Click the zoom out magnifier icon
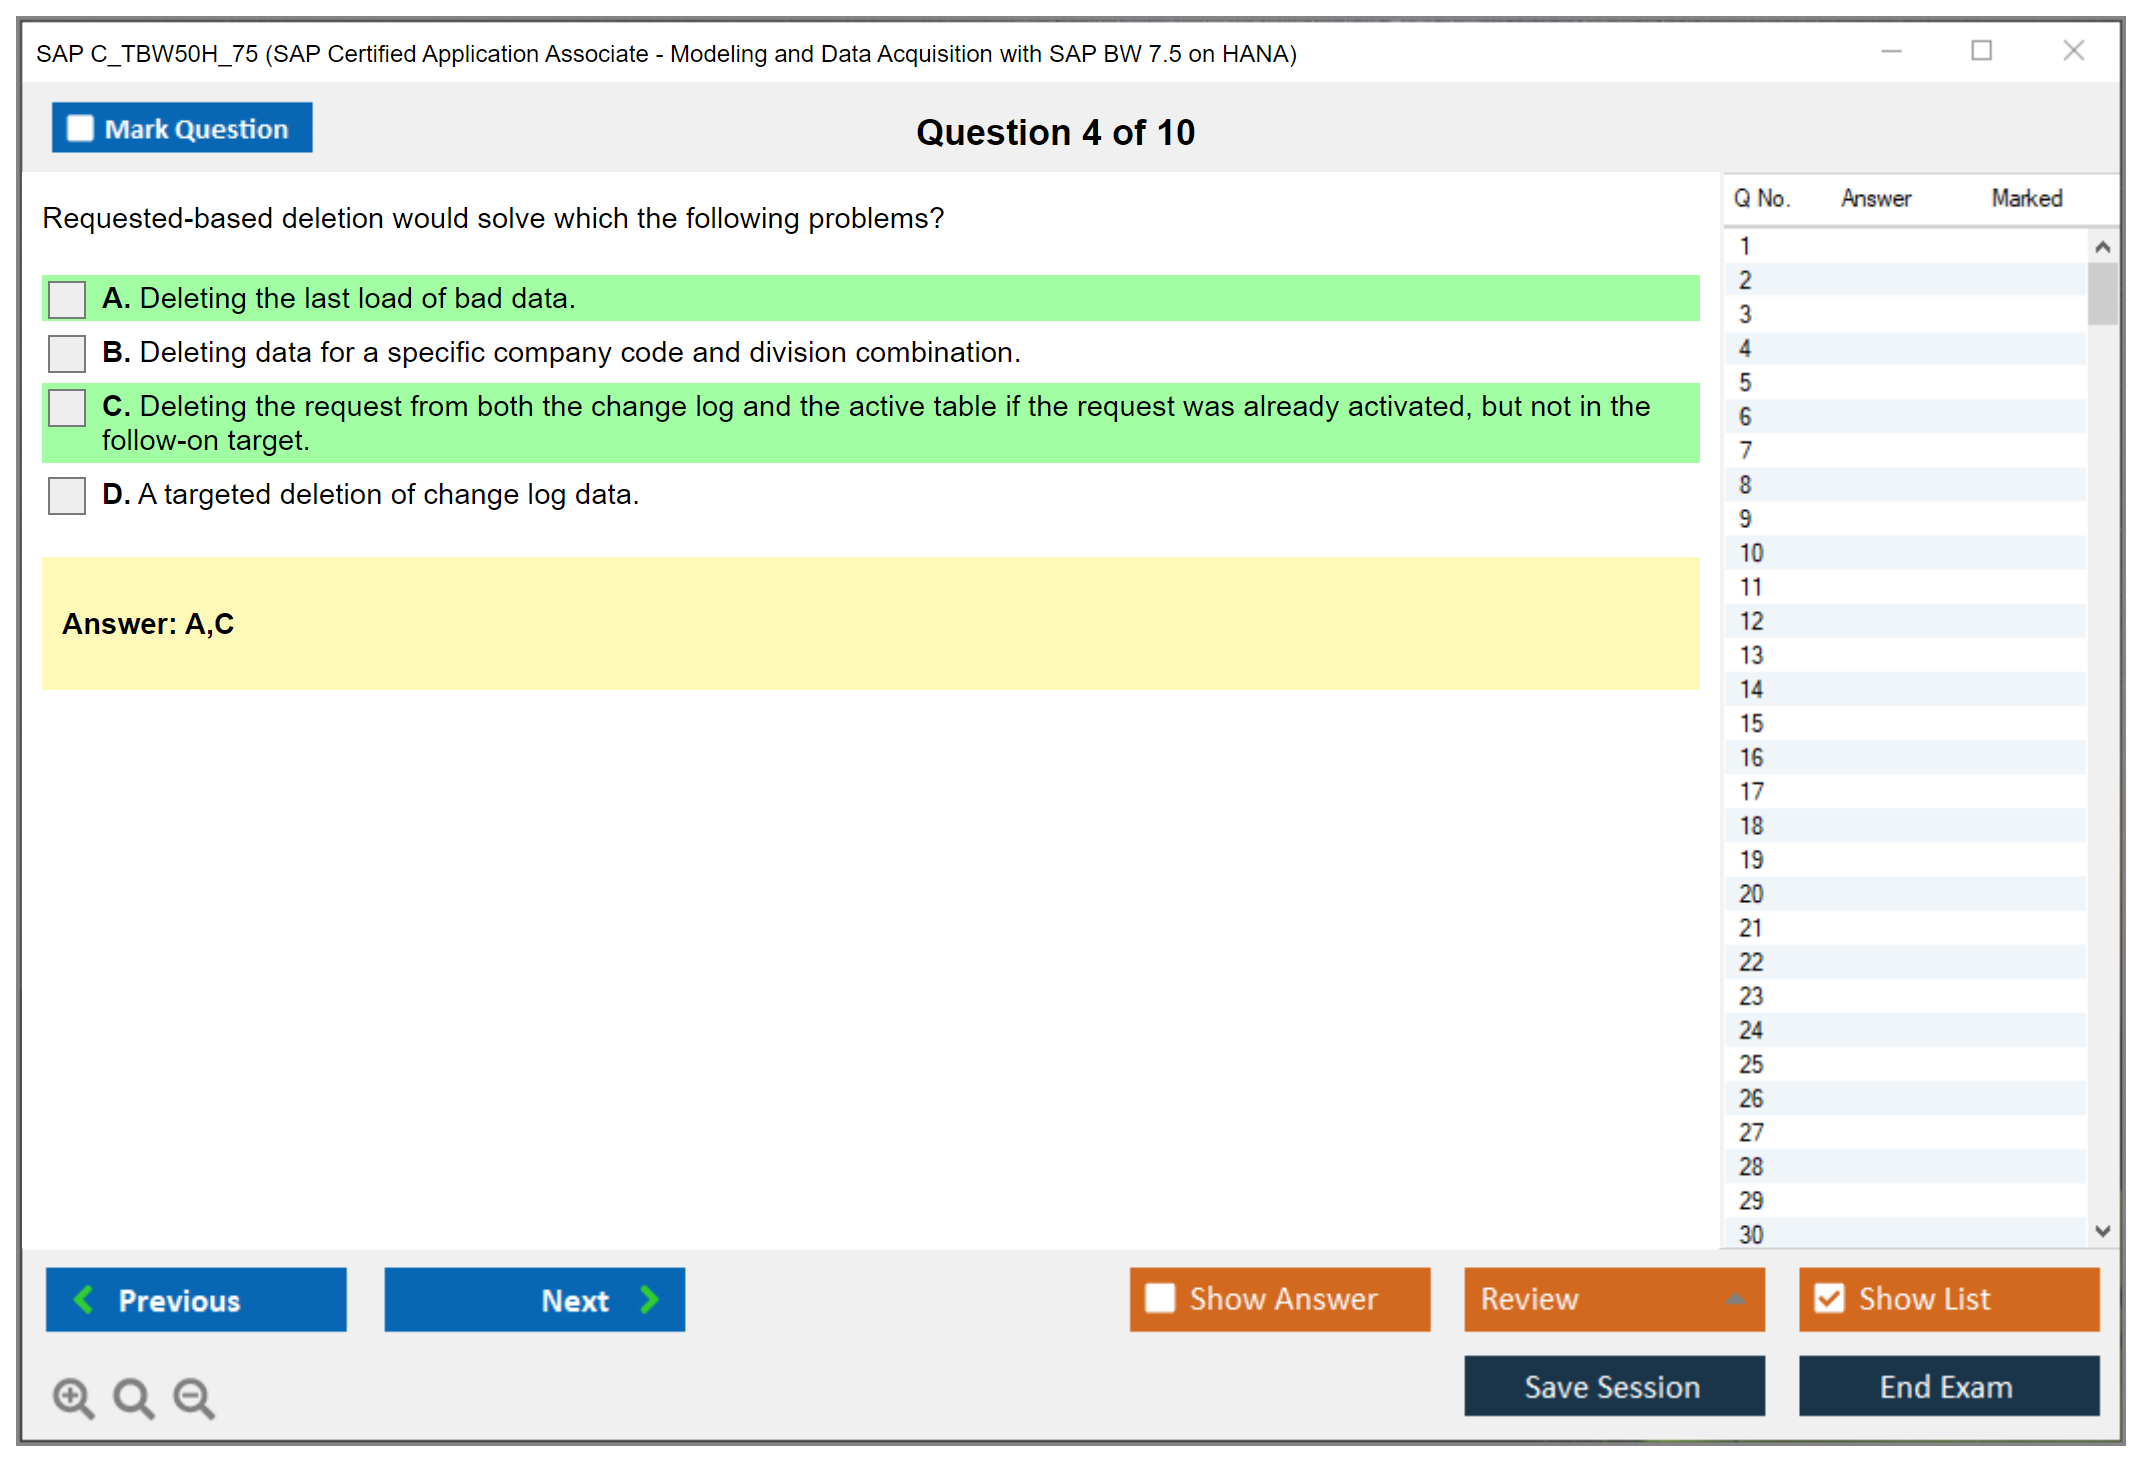 [194, 1397]
